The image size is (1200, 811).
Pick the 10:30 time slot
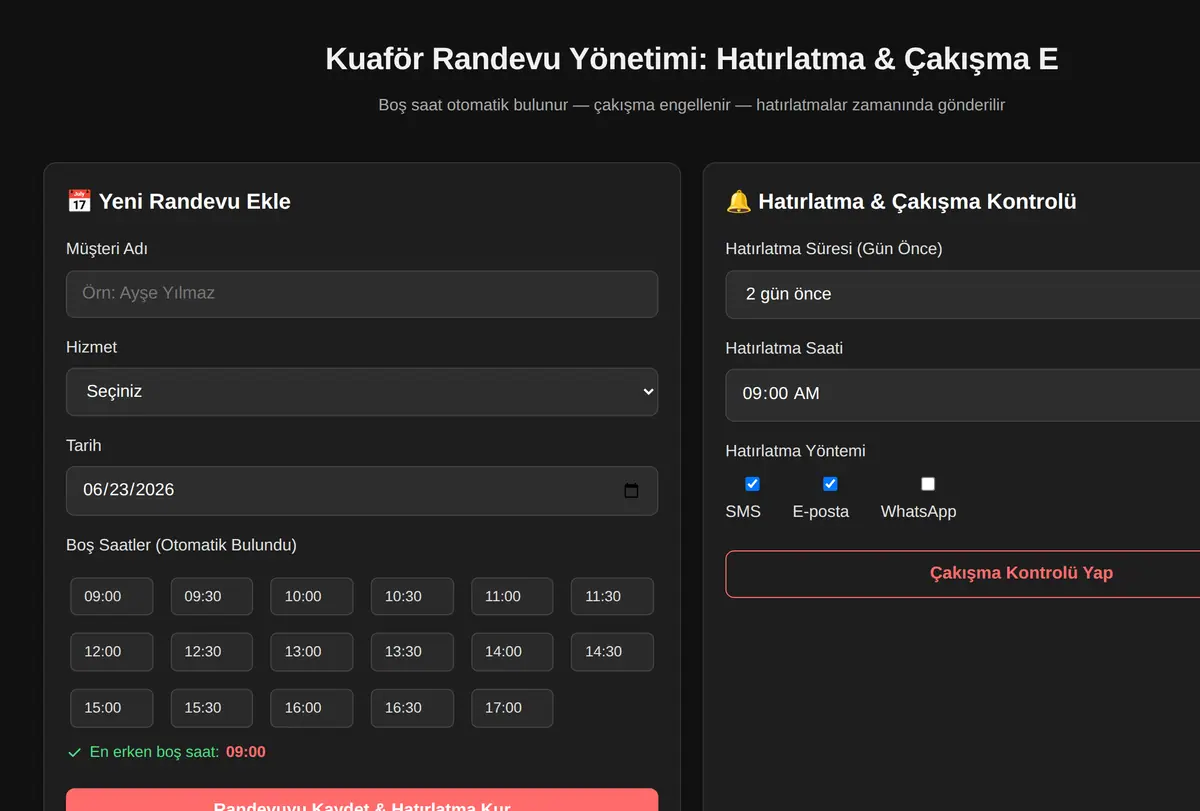412,596
